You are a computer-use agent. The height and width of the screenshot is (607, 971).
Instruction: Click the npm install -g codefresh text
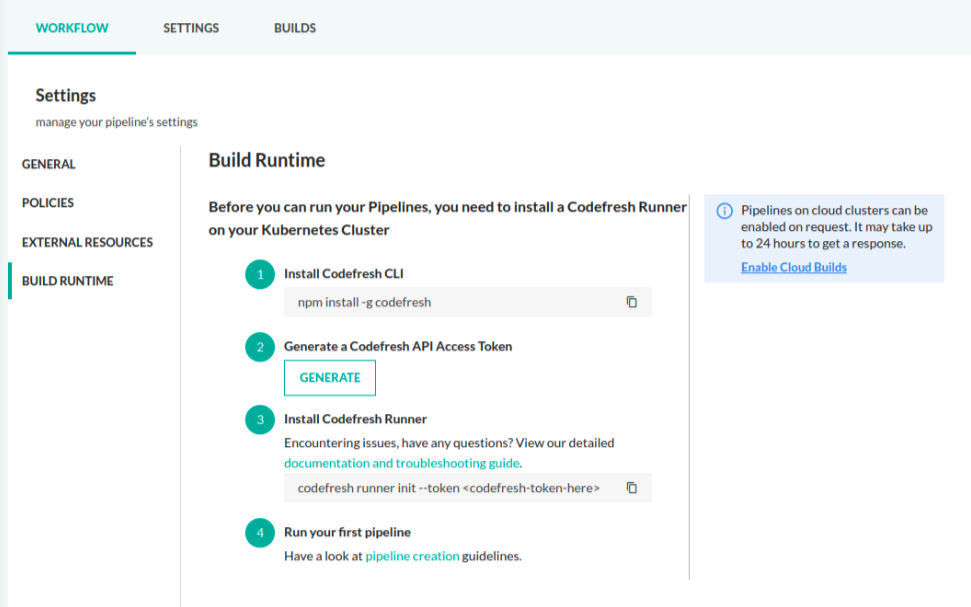364,302
